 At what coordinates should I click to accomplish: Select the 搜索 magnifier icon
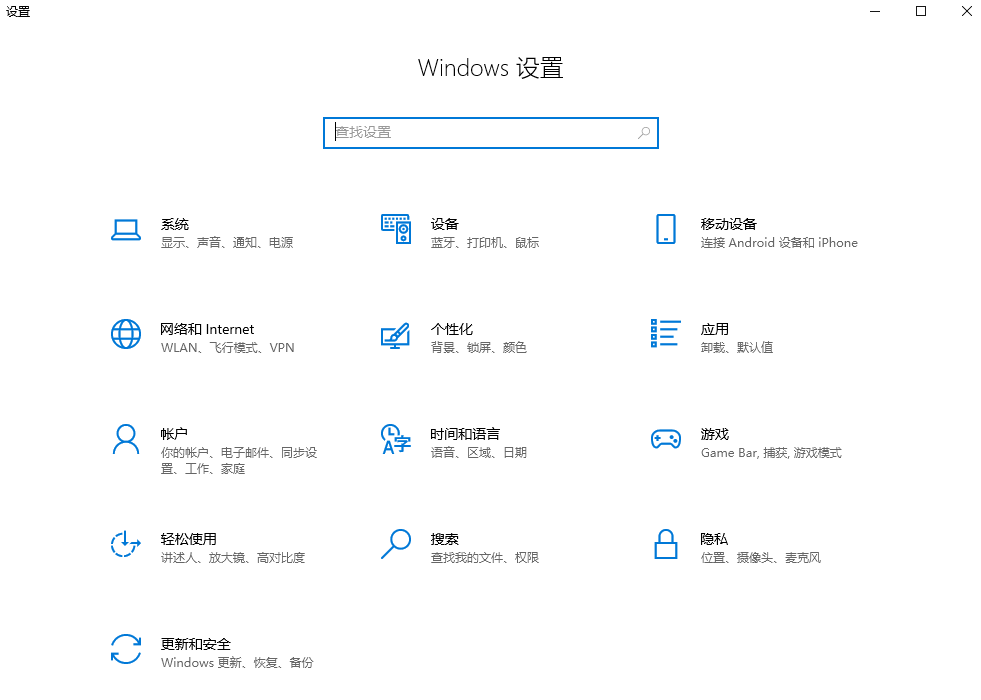396,543
